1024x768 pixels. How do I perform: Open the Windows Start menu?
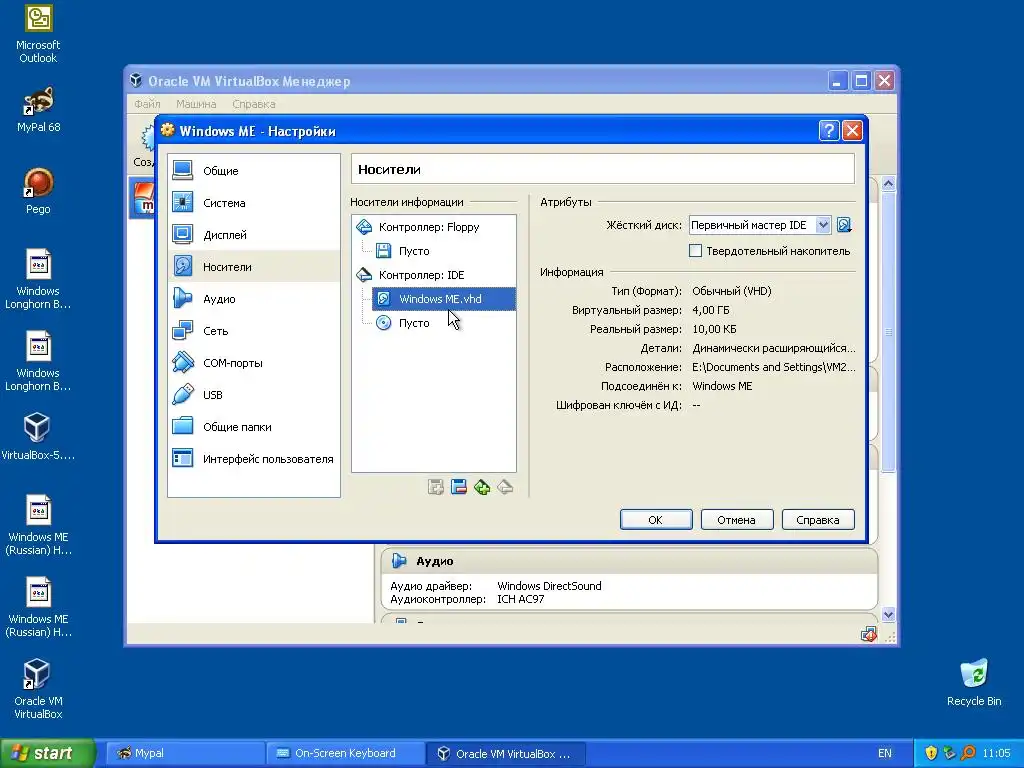coord(48,753)
